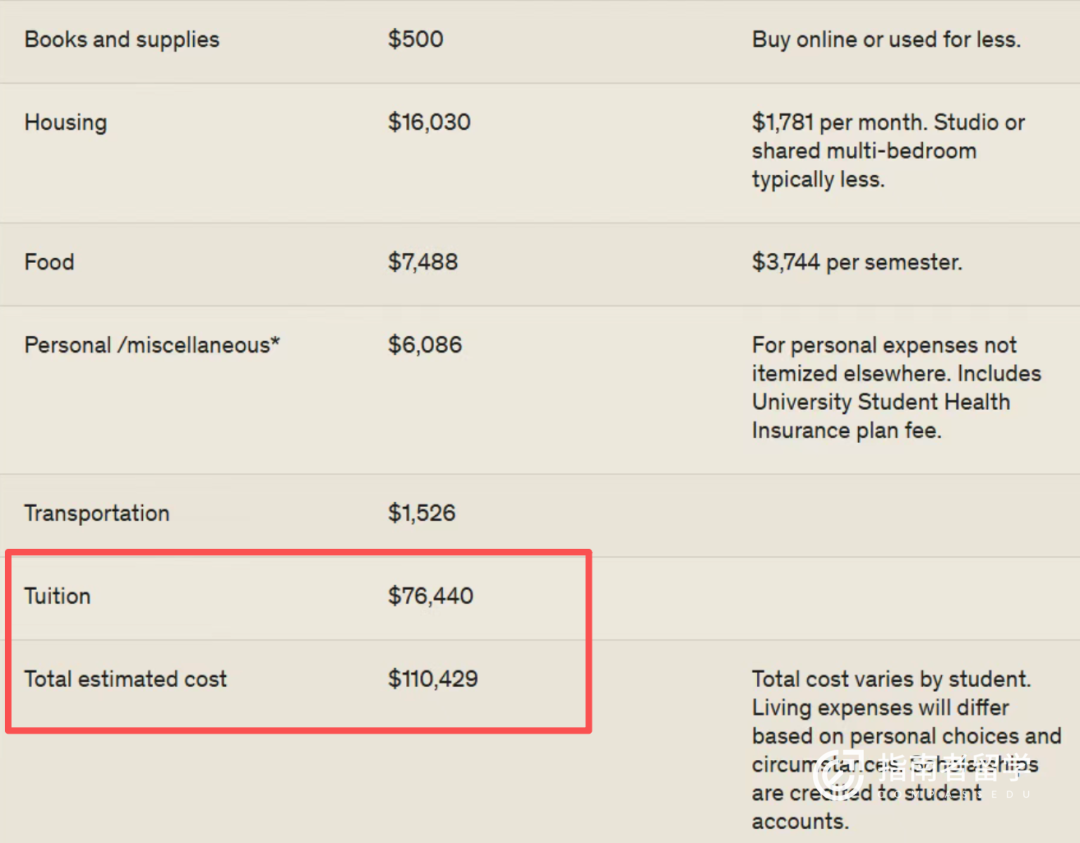Click the Tuition row label
The width and height of the screenshot is (1080, 843).
tap(58, 596)
